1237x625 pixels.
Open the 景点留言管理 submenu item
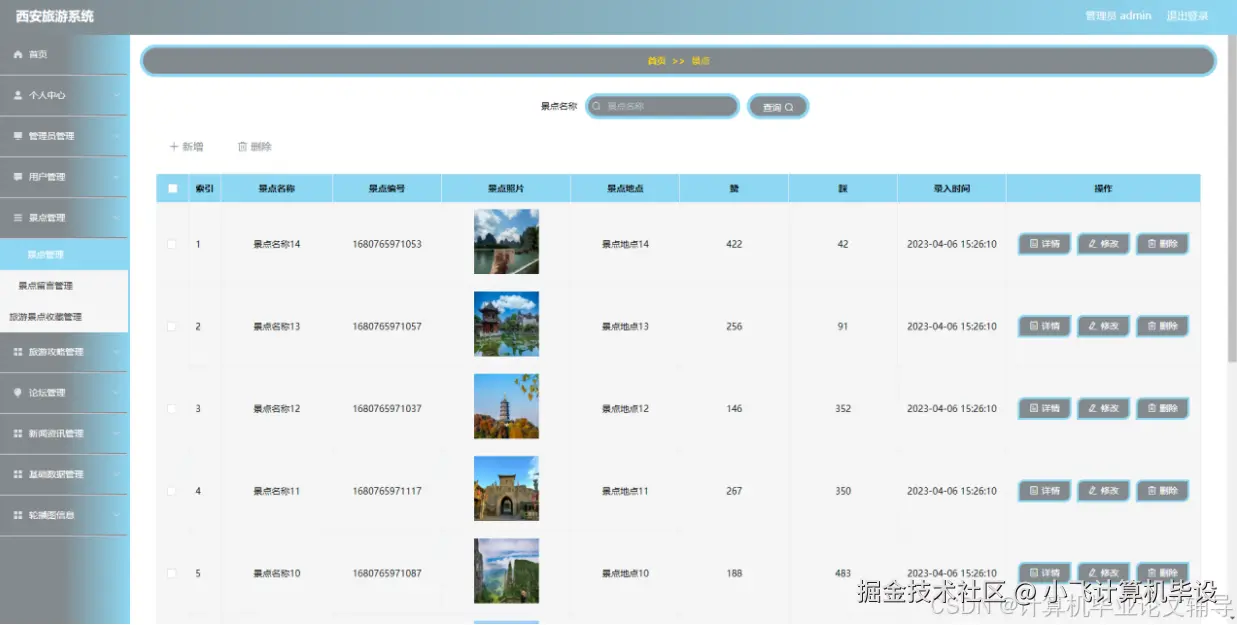pyautogui.click(x=64, y=286)
